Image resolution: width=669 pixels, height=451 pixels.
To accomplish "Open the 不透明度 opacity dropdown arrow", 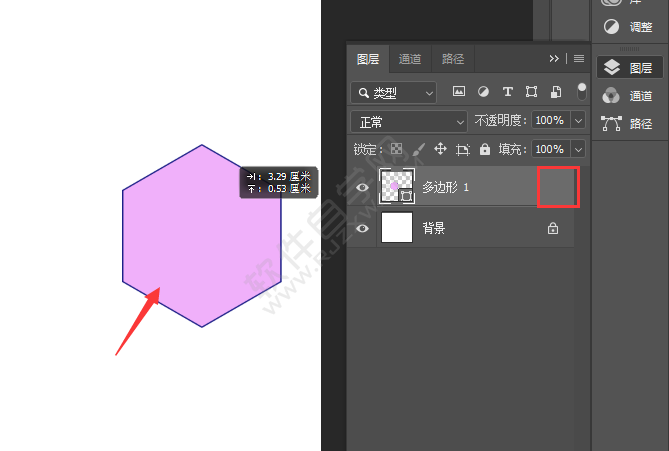I will (x=578, y=121).
